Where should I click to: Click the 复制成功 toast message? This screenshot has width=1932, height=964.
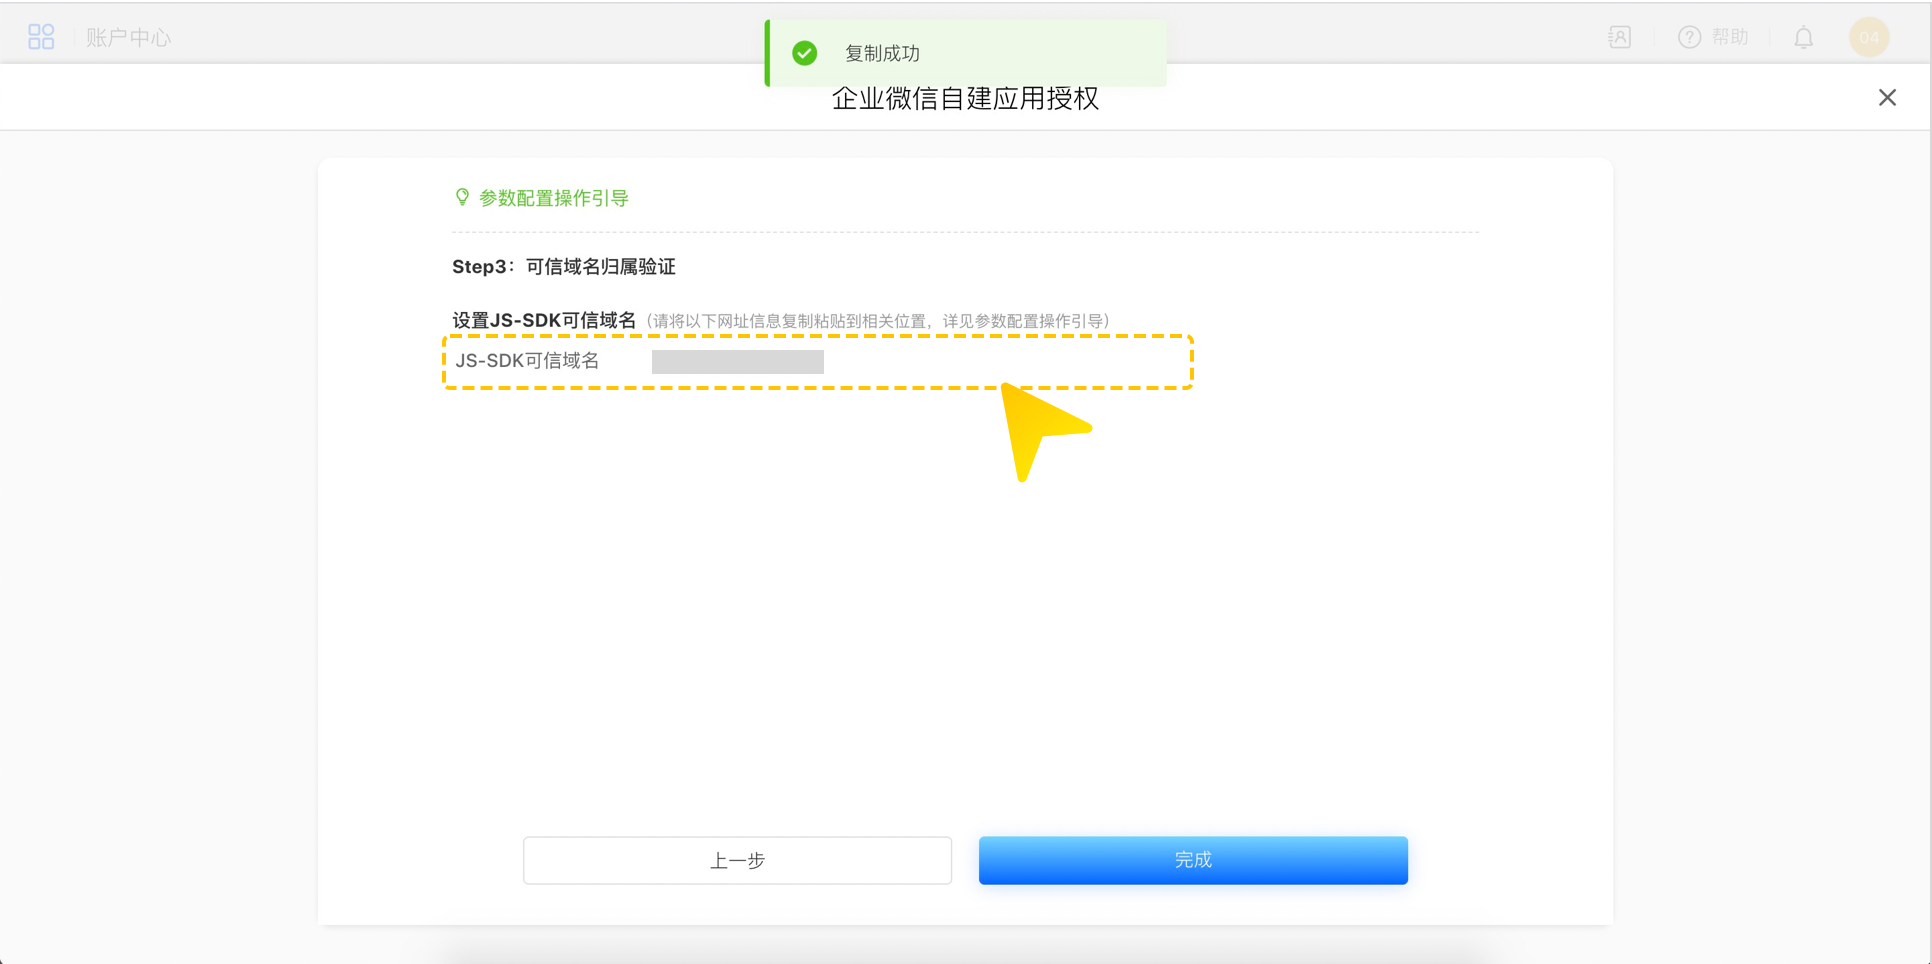882,53
